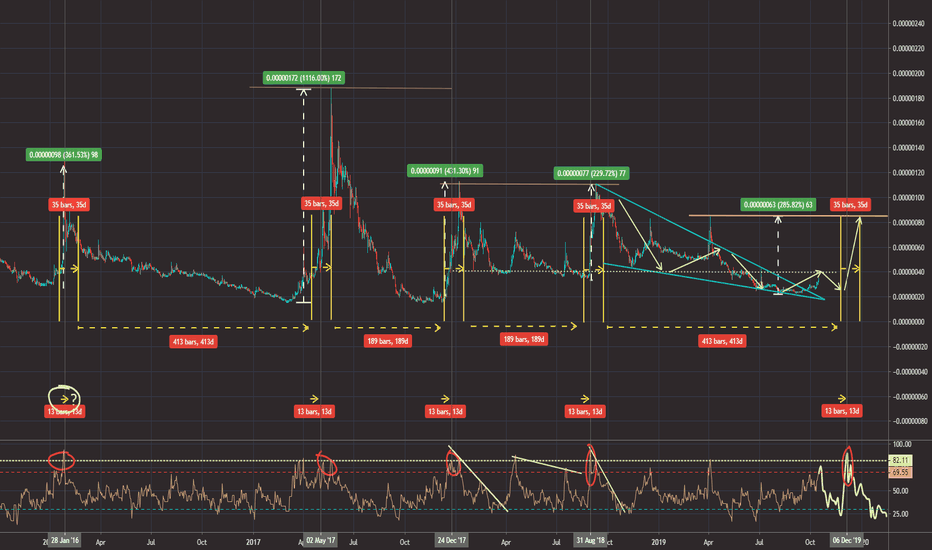The width and height of the screenshot is (932, 550).
Task: Click the 35 bars label beside 0.00000063 label
Action: [851, 205]
